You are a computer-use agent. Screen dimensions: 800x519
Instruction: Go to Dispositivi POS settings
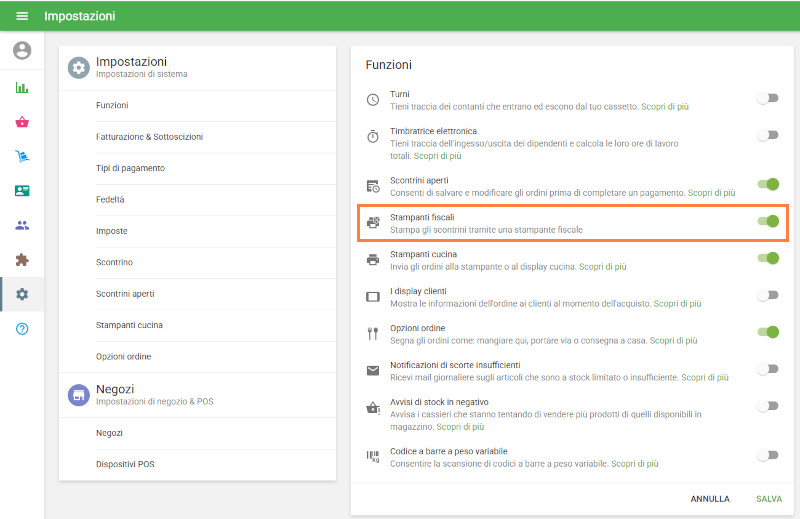click(x=125, y=464)
